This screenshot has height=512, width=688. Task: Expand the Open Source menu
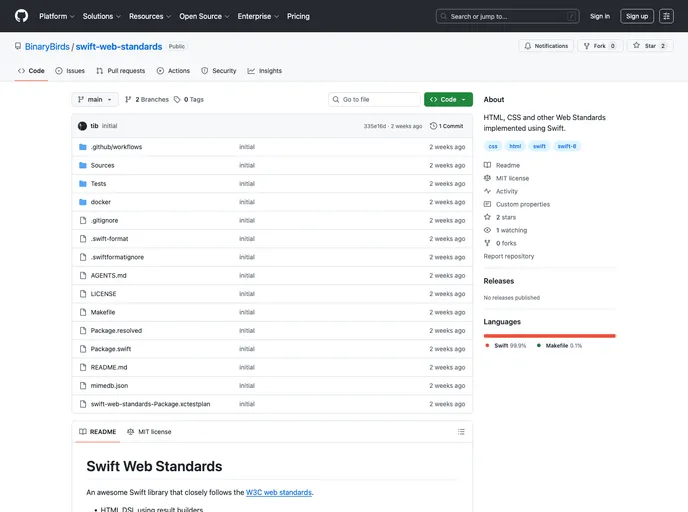click(204, 16)
